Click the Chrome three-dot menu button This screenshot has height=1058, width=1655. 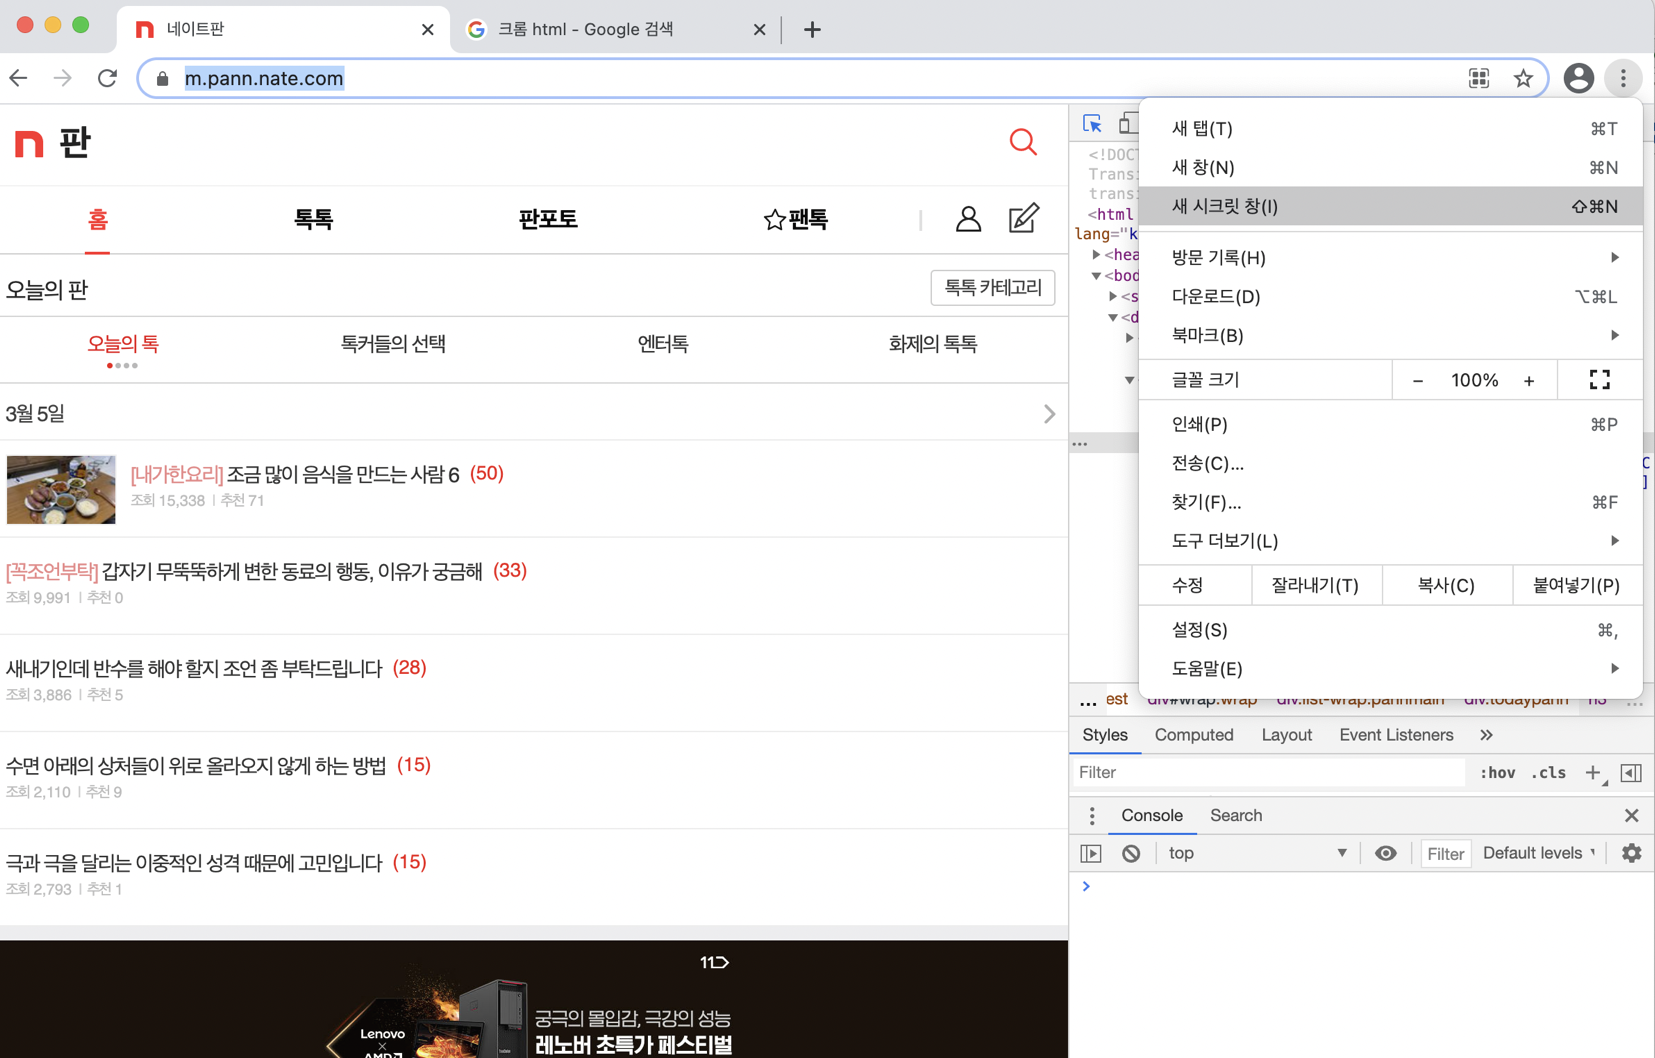click(1623, 78)
